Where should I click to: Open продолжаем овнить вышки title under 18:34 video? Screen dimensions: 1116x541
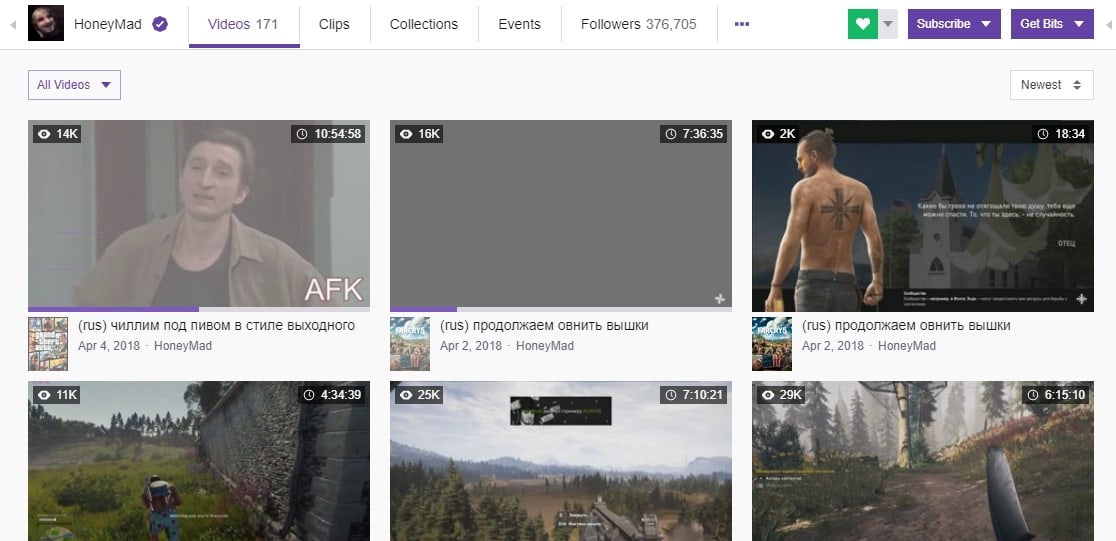906,326
